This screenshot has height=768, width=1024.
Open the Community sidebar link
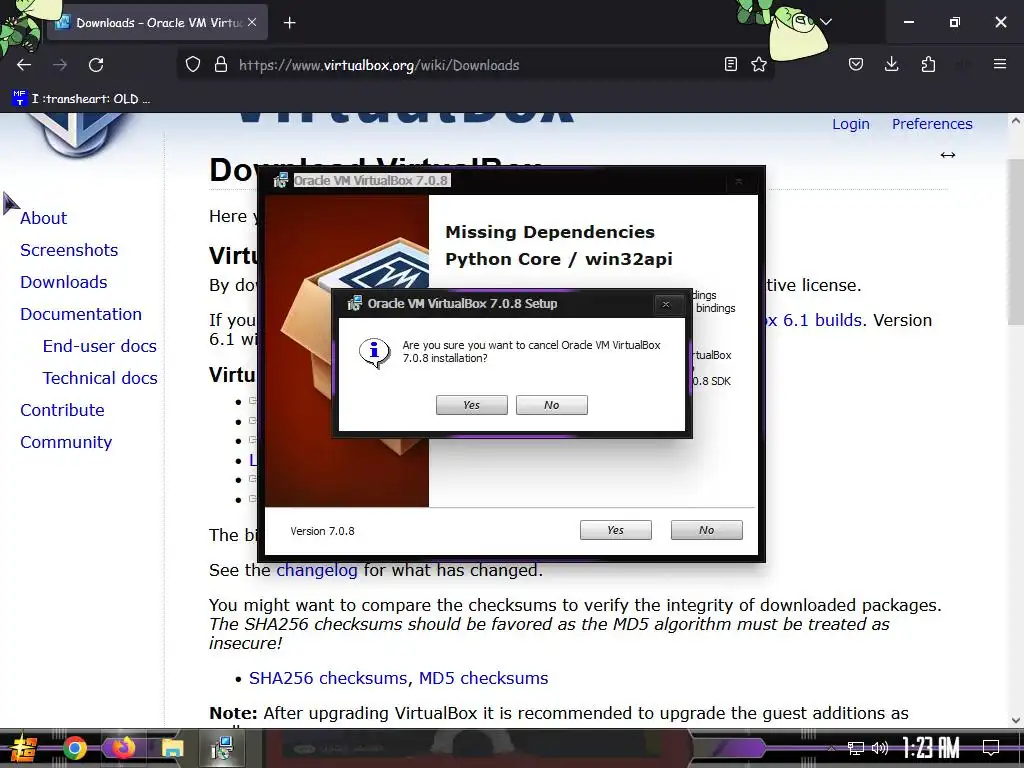coord(66,442)
